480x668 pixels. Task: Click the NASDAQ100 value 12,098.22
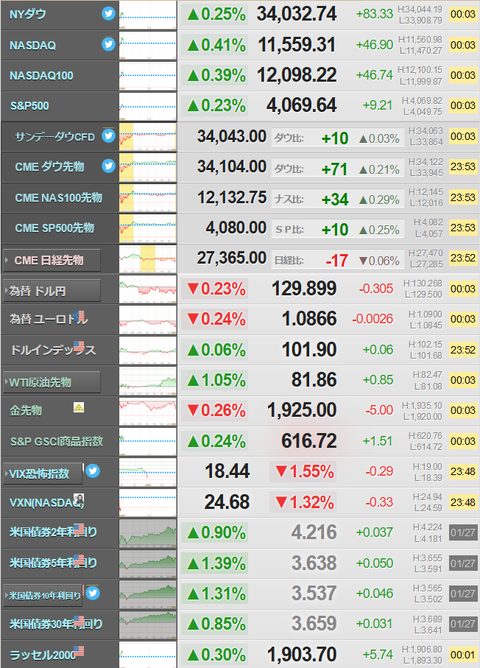[296, 75]
